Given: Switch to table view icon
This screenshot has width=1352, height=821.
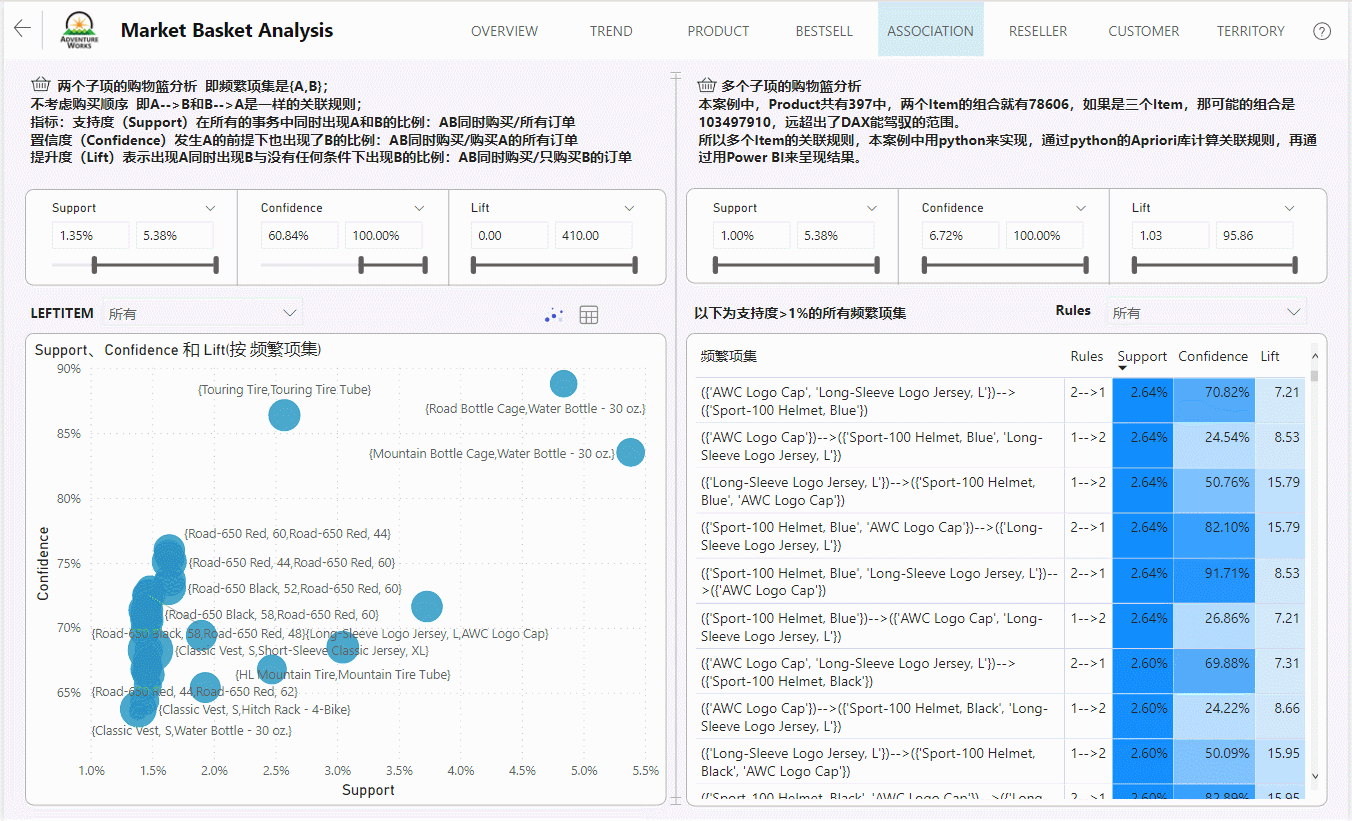Looking at the screenshot, I should [589, 315].
